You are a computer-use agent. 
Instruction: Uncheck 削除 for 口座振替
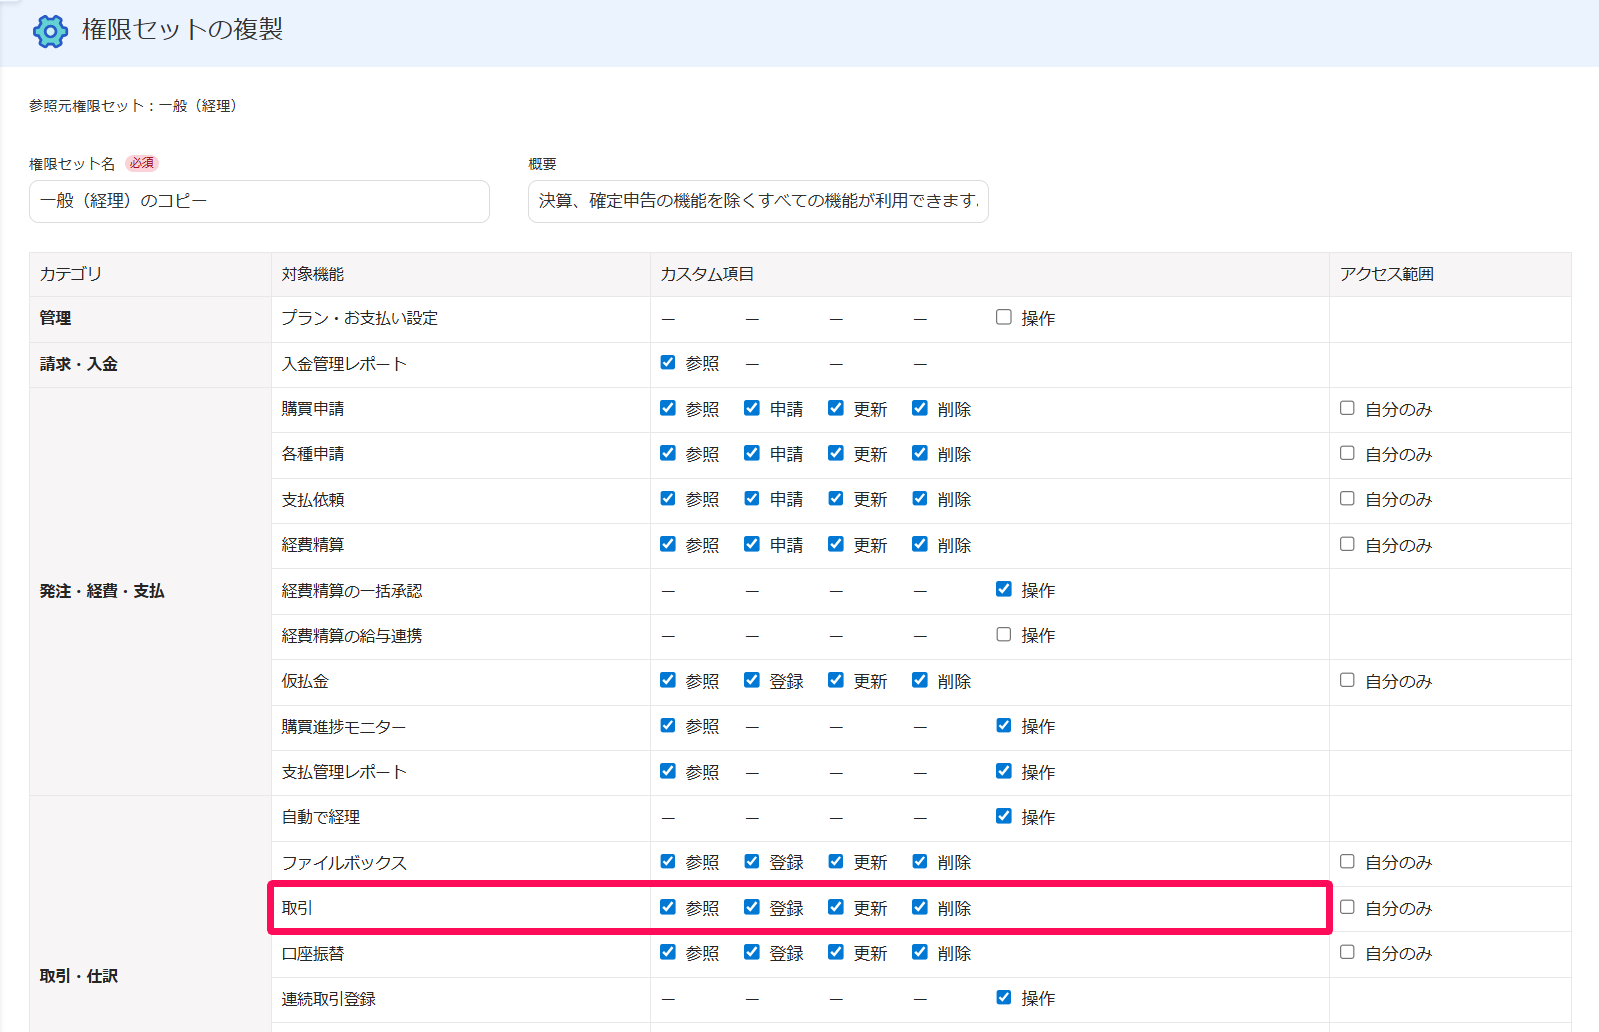click(920, 952)
